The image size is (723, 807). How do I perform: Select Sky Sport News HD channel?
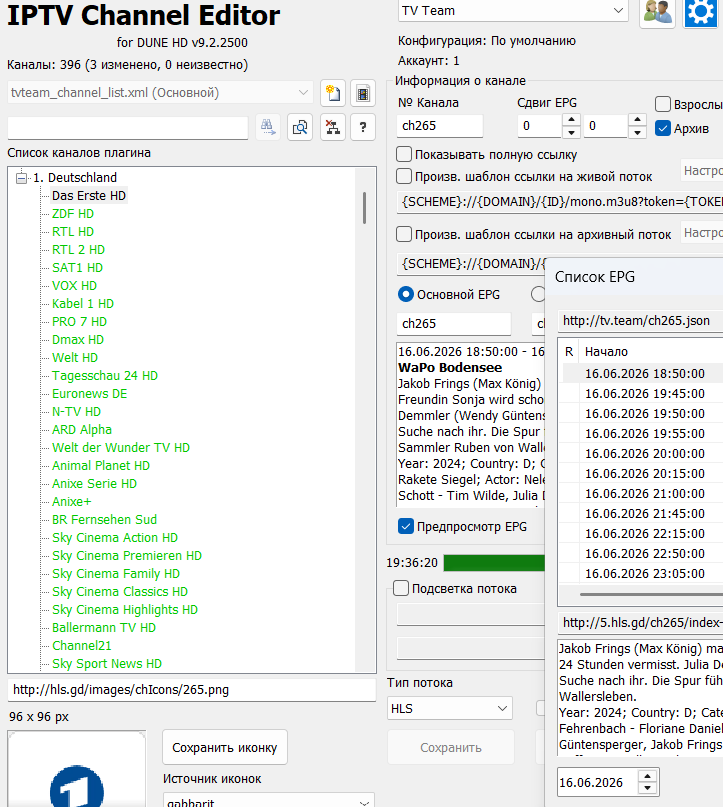click(107, 664)
